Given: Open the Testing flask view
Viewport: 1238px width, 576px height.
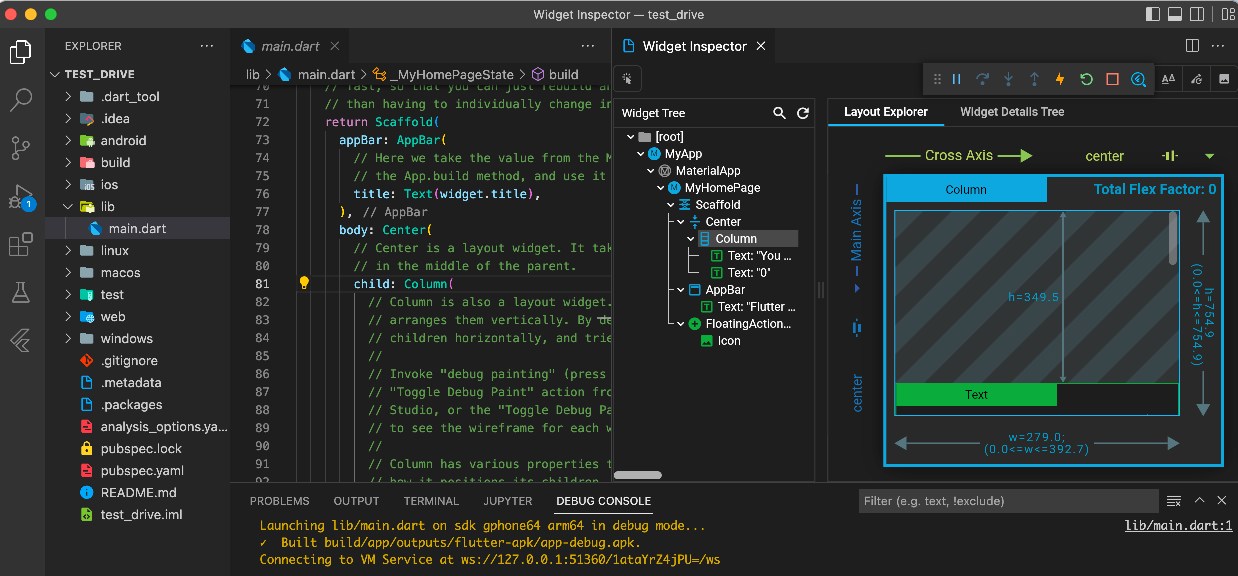Looking at the screenshot, I should [21, 292].
